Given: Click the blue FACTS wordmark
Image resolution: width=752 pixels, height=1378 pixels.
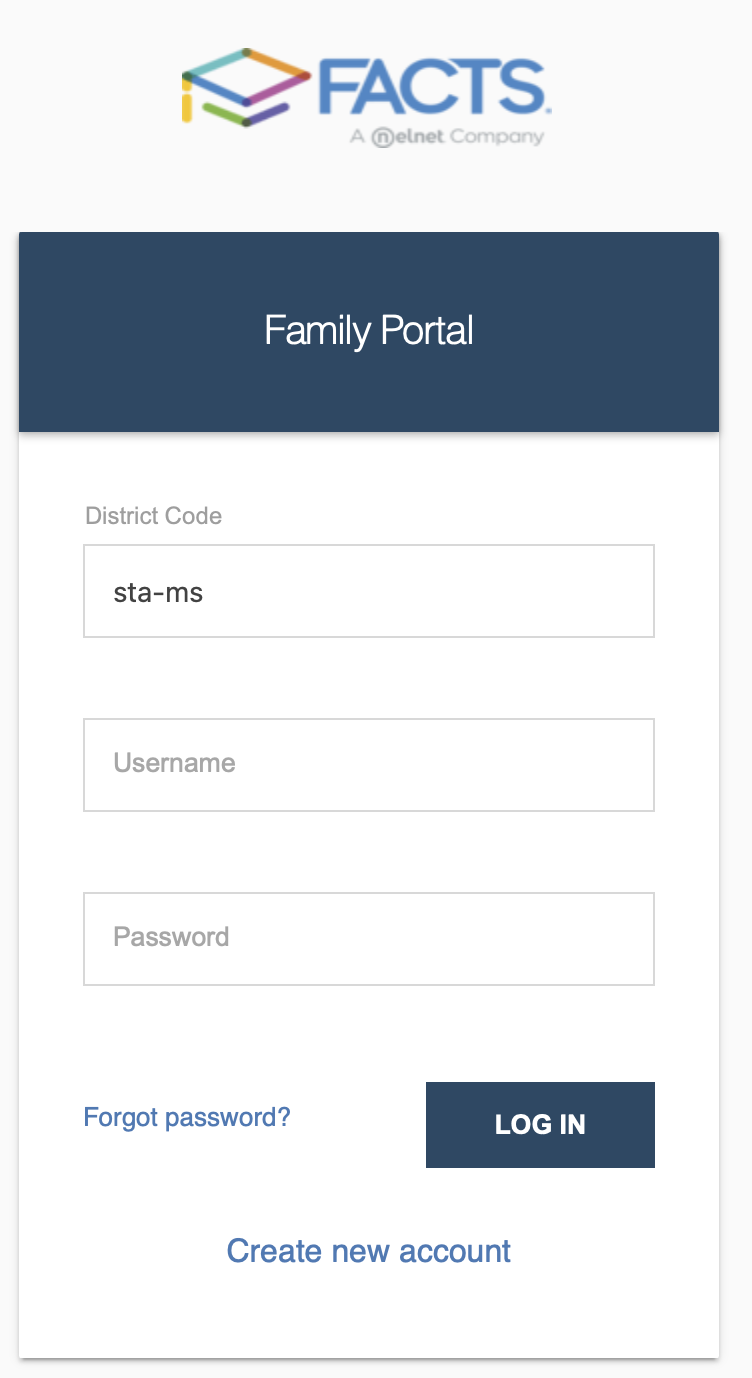Looking at the screenshot, I should [x=432, y=87].
